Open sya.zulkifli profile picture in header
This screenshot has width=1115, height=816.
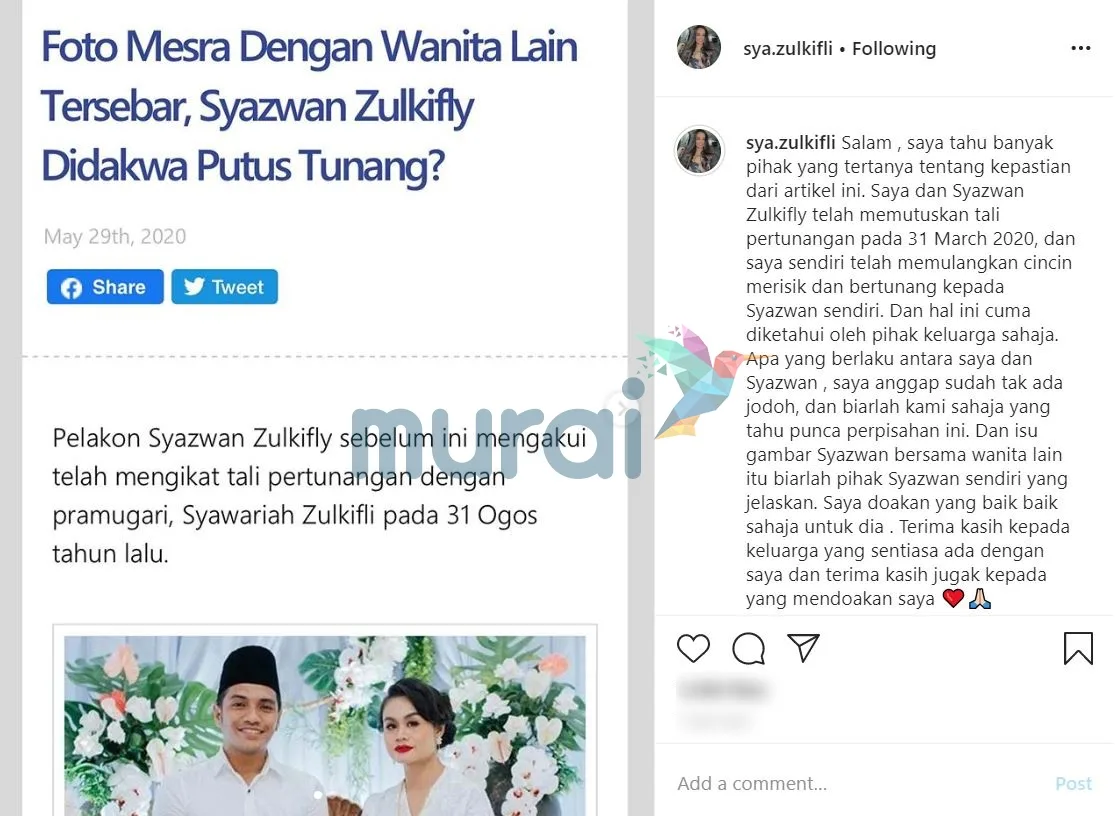coord(699,48)
